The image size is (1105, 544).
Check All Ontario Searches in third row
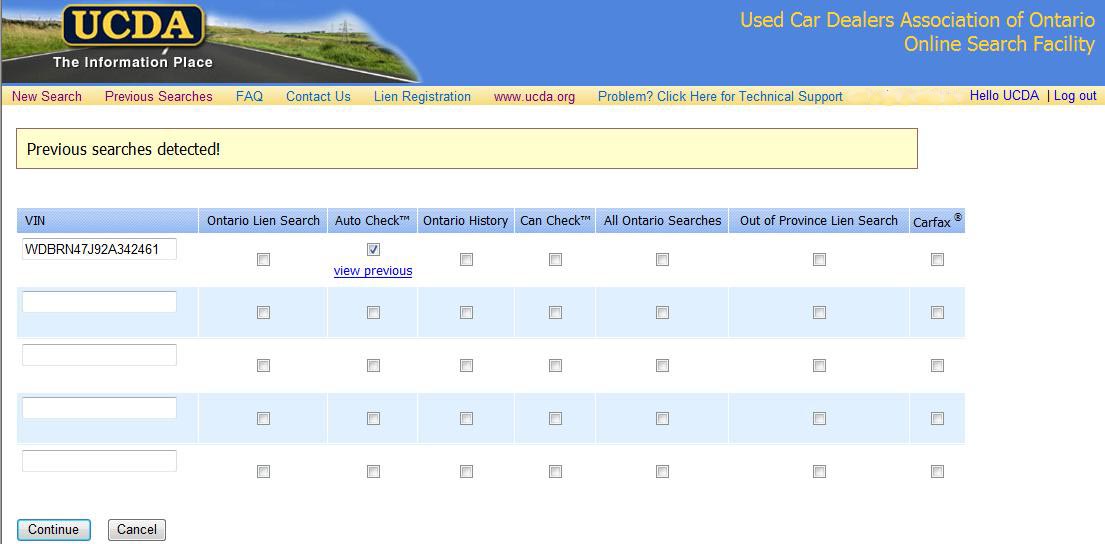pos(662,366)
